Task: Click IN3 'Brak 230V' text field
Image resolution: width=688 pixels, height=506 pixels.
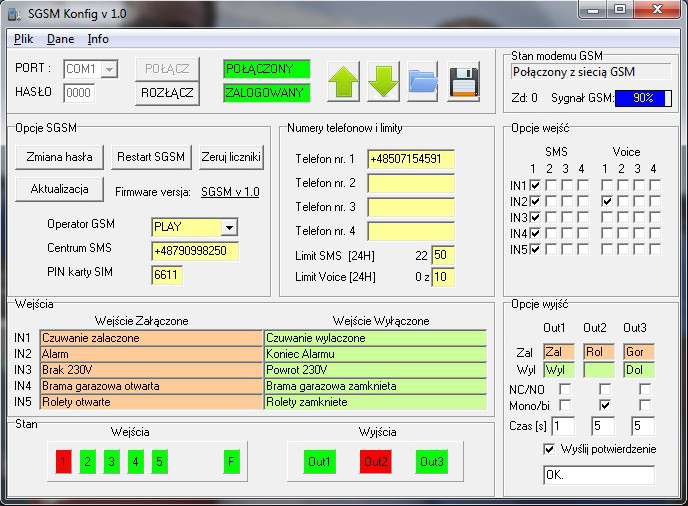Action: coord(151,370)
